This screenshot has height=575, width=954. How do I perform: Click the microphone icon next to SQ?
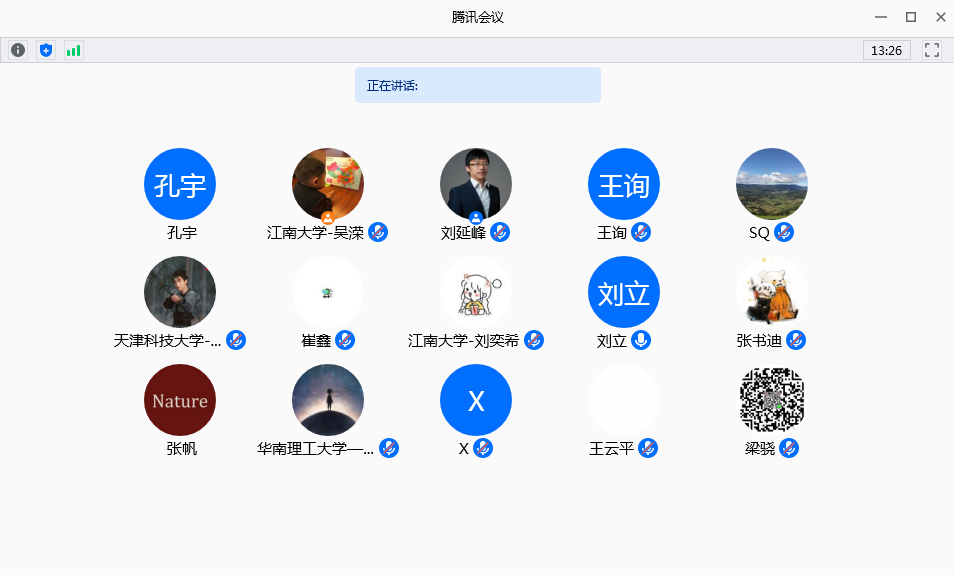(x=784, y=232)
